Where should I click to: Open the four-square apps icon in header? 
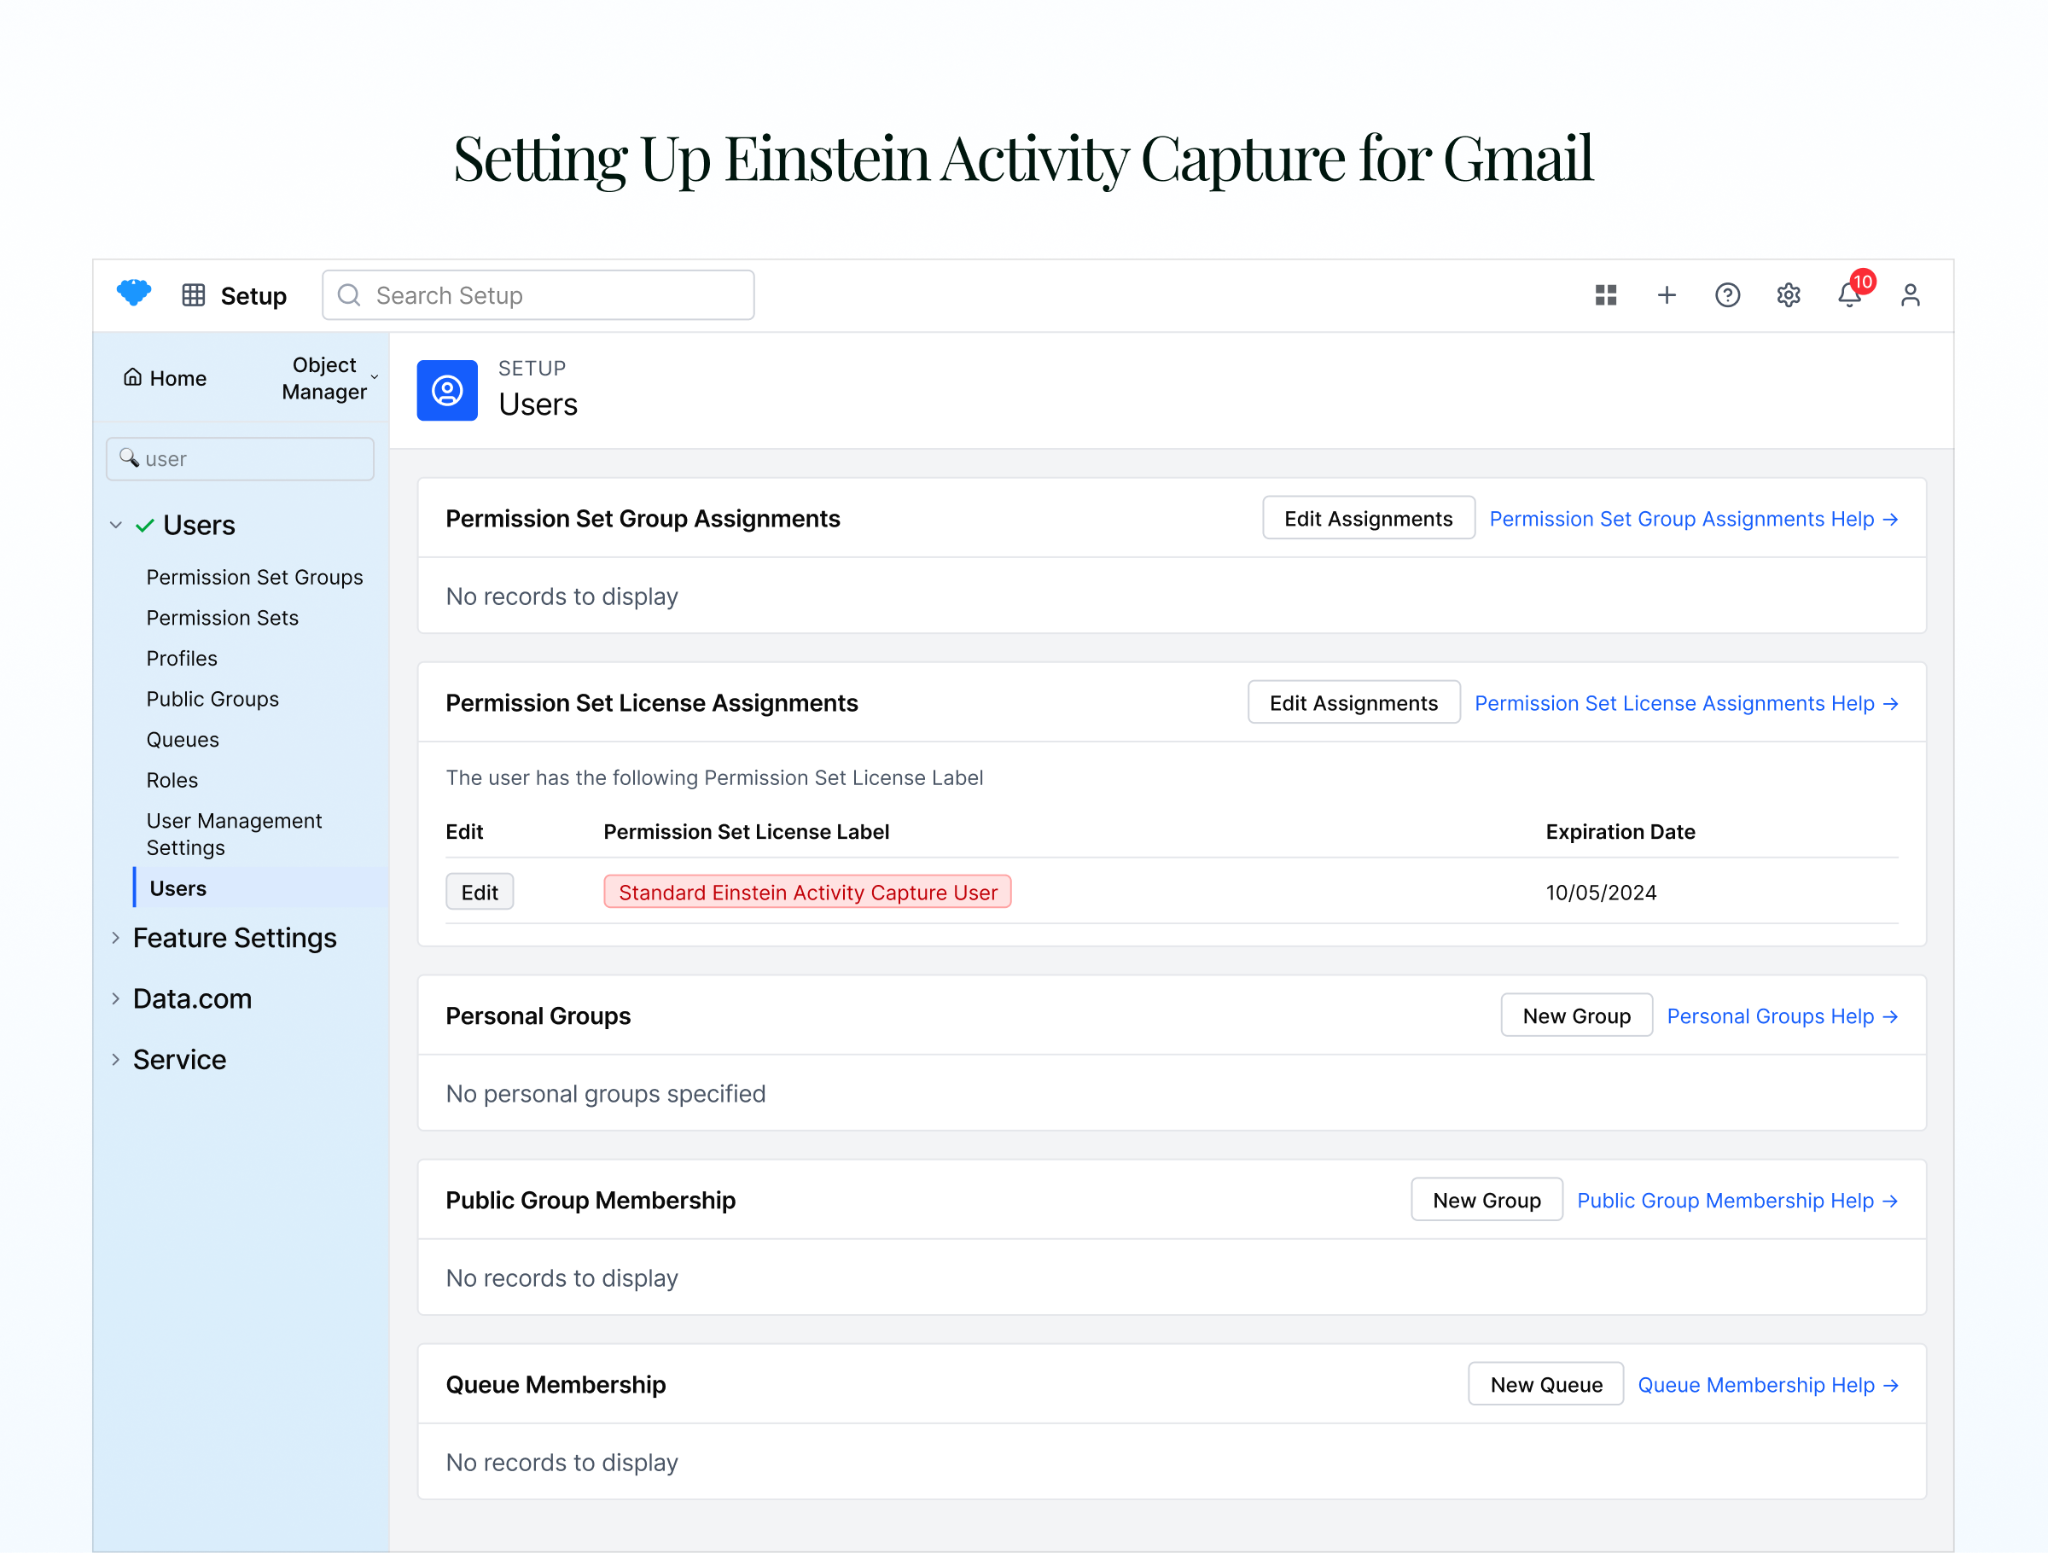click(x=1605, y=295)
